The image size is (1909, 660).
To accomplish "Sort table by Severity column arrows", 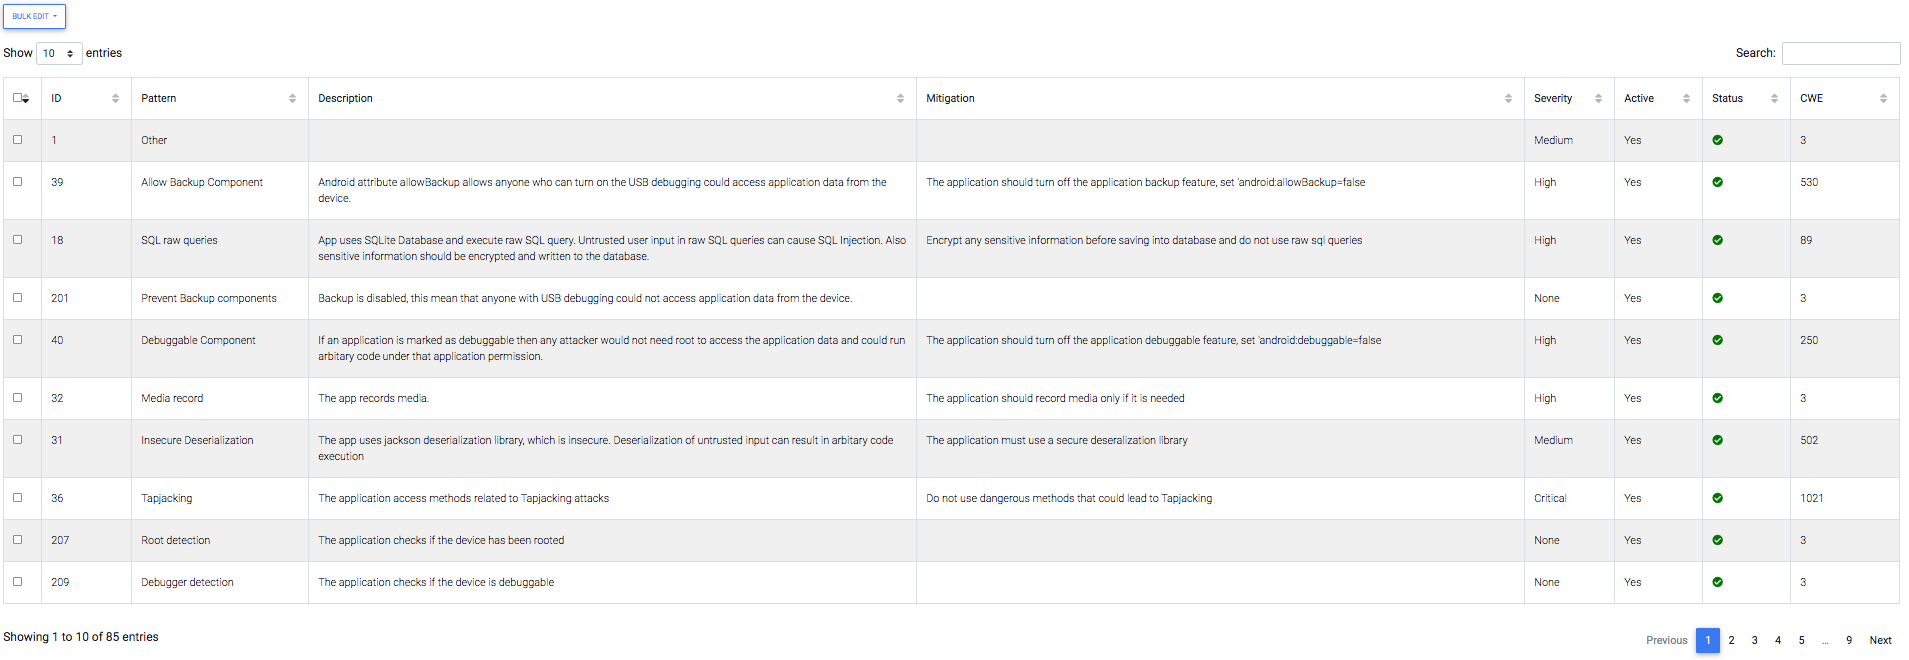I will tap(1598, 98).
